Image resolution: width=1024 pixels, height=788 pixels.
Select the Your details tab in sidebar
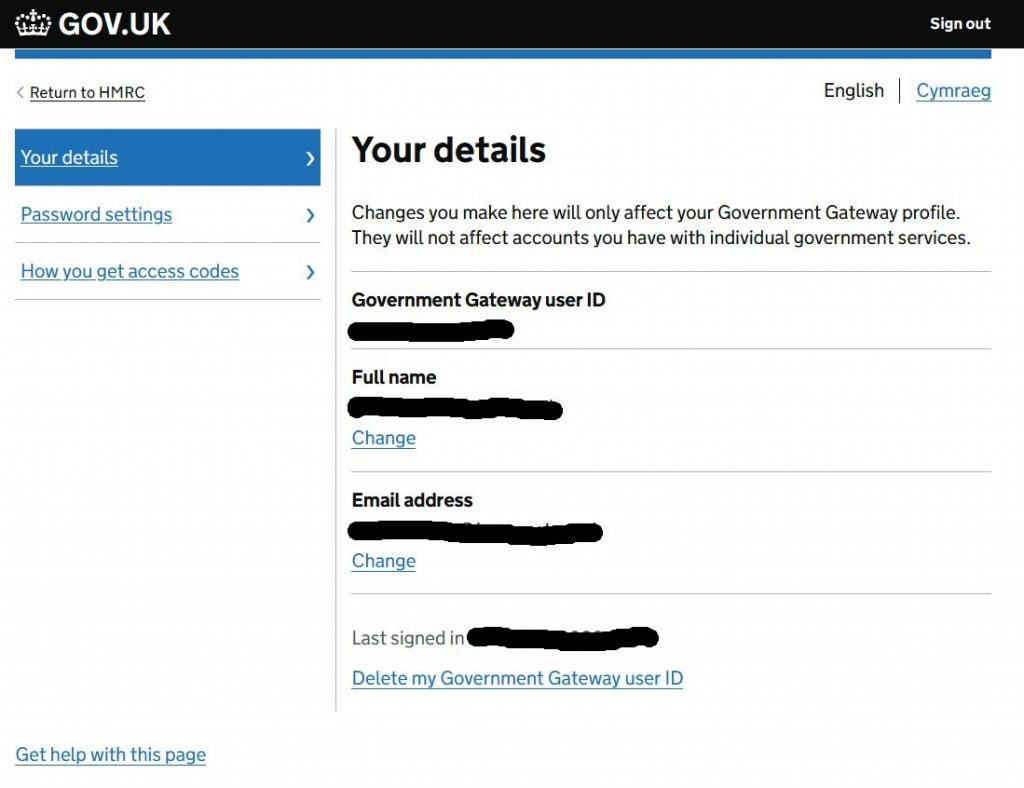coord(68,158)
